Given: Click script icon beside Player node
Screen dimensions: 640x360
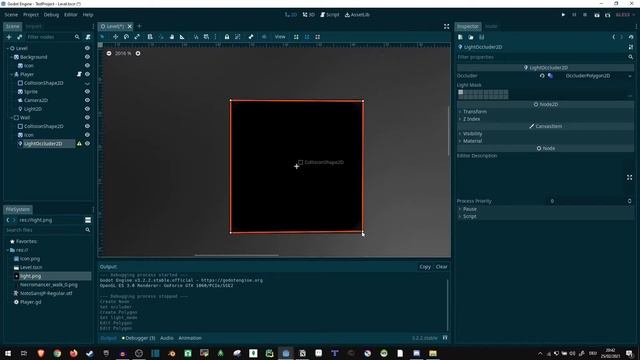Looking at the screenshot, I should [79, 74].
